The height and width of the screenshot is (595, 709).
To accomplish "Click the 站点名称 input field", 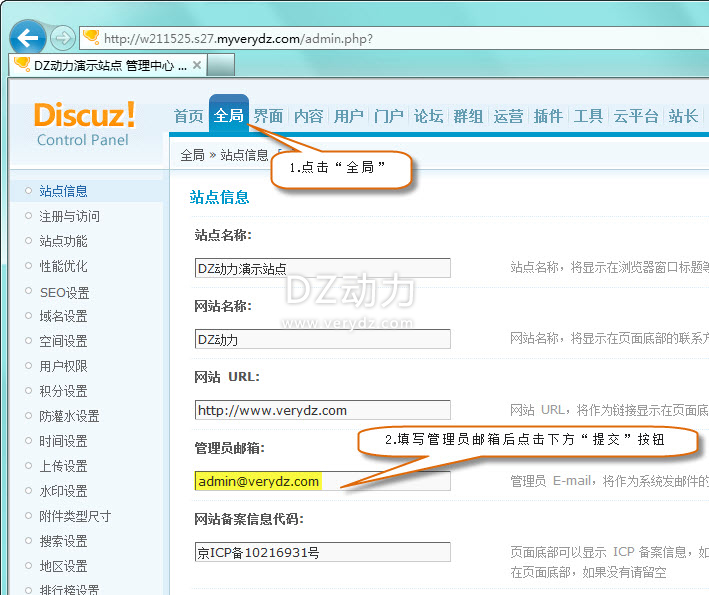I will (322, 268).
